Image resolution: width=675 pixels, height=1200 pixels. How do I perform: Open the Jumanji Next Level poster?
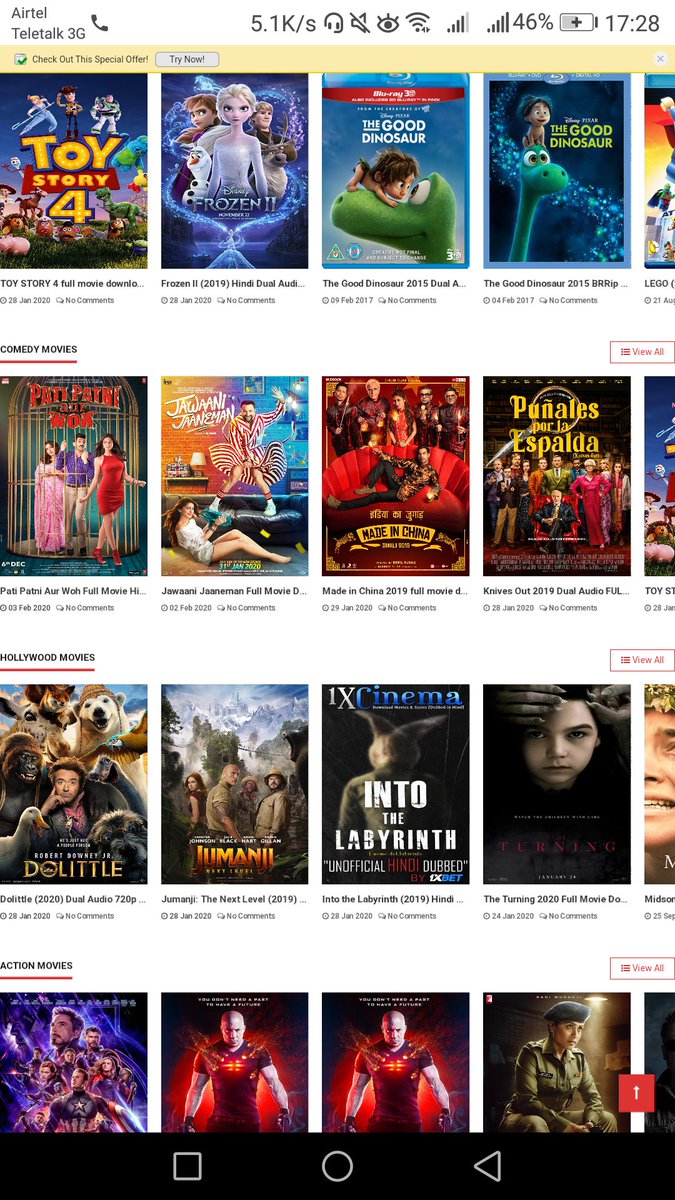[x=235, y=784]
